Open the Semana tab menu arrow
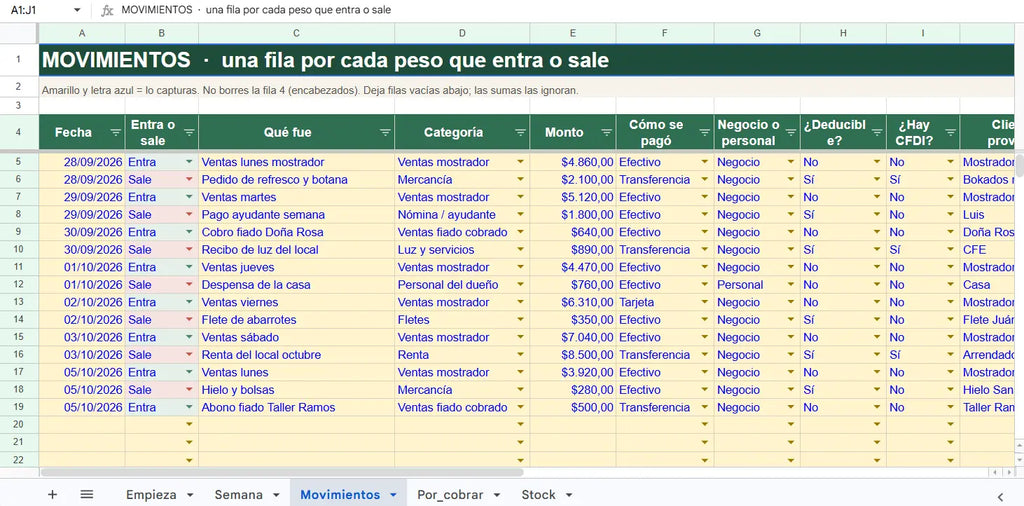This screenshot has width=1024, height=506. click(x=276, y=495)
